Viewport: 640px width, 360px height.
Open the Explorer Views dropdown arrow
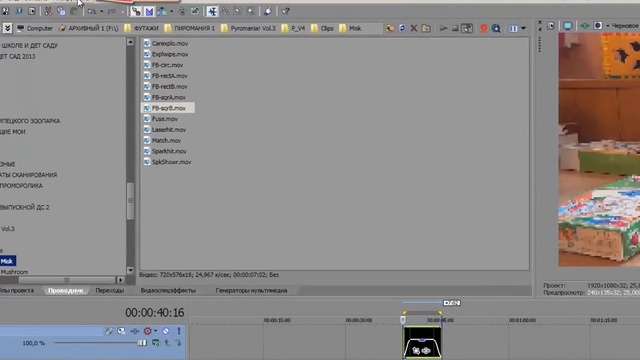[x=524, y=28]
